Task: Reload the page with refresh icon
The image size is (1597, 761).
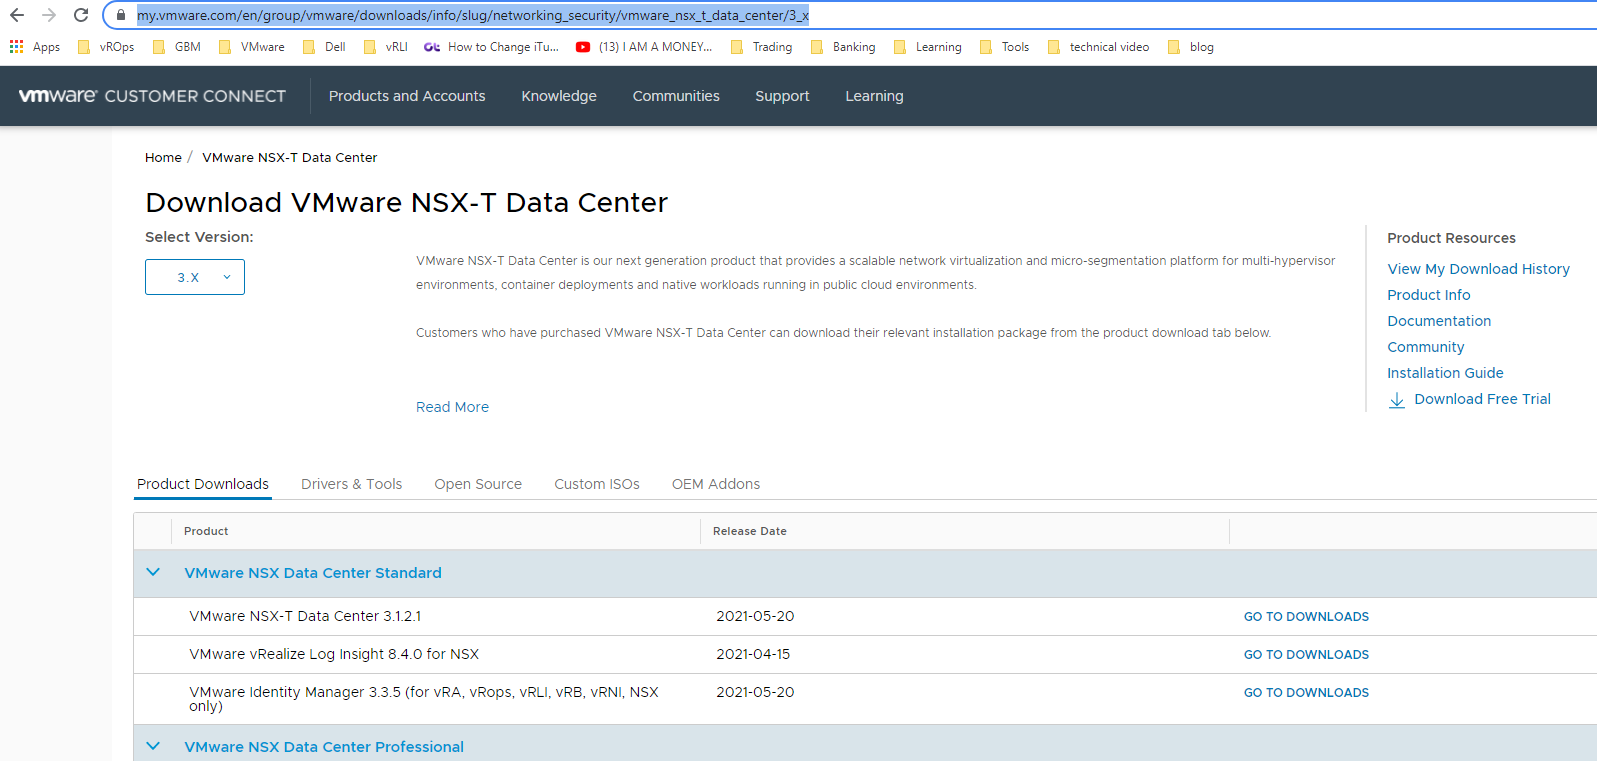Action: tap(81, 15)
